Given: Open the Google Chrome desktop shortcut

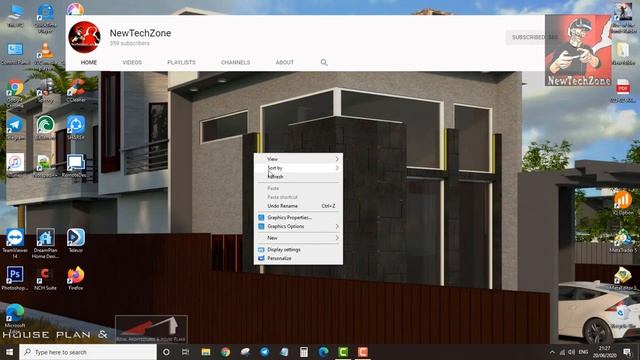Looking at the screenshot, I should point(15,92).
